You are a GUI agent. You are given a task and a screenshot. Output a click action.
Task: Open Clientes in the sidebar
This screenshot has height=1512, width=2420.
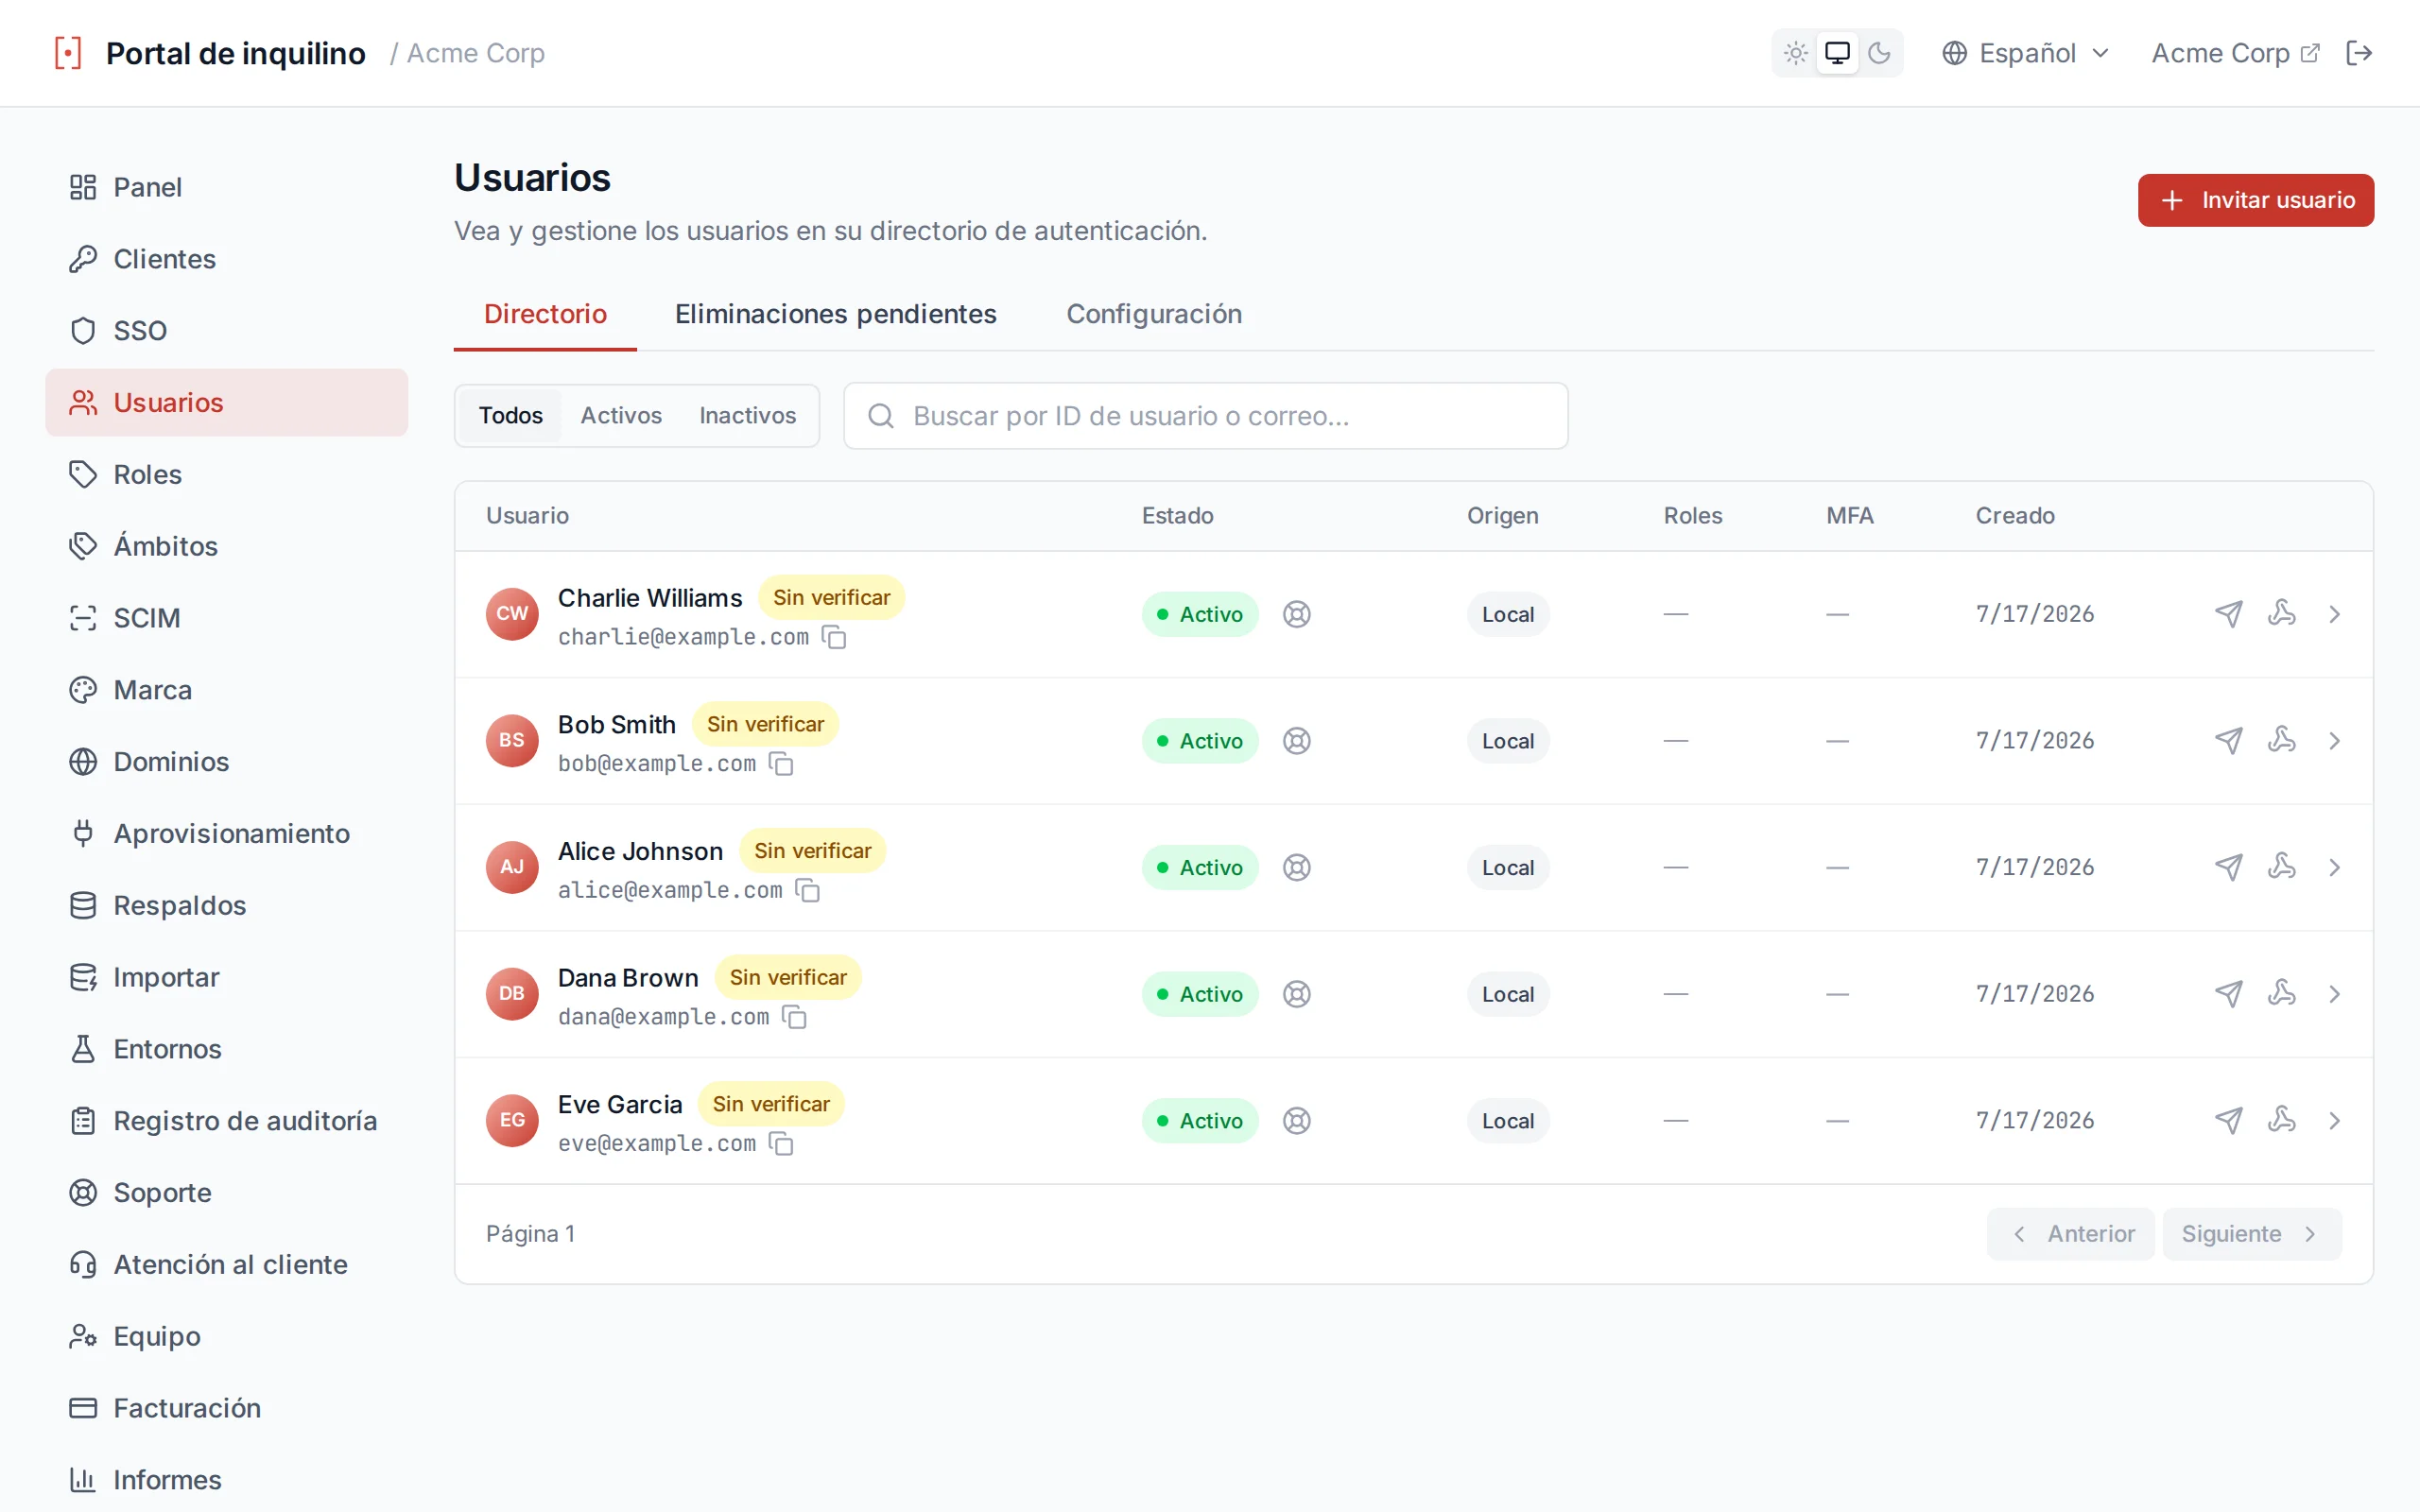pyautogui.click(x=226, y=259)
